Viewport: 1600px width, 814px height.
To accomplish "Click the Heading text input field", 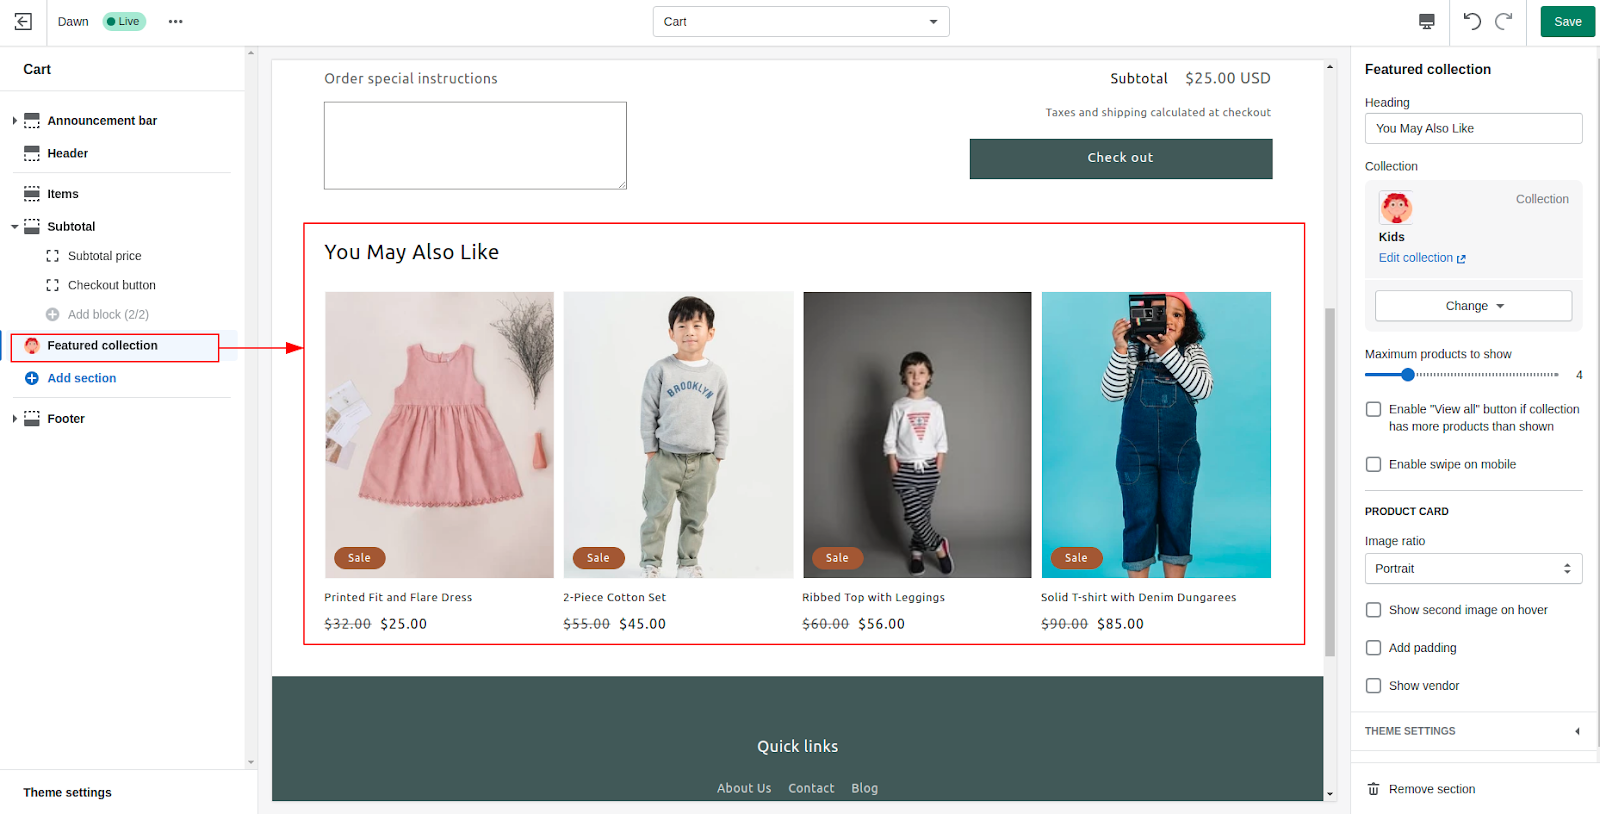I will 1472,128.
